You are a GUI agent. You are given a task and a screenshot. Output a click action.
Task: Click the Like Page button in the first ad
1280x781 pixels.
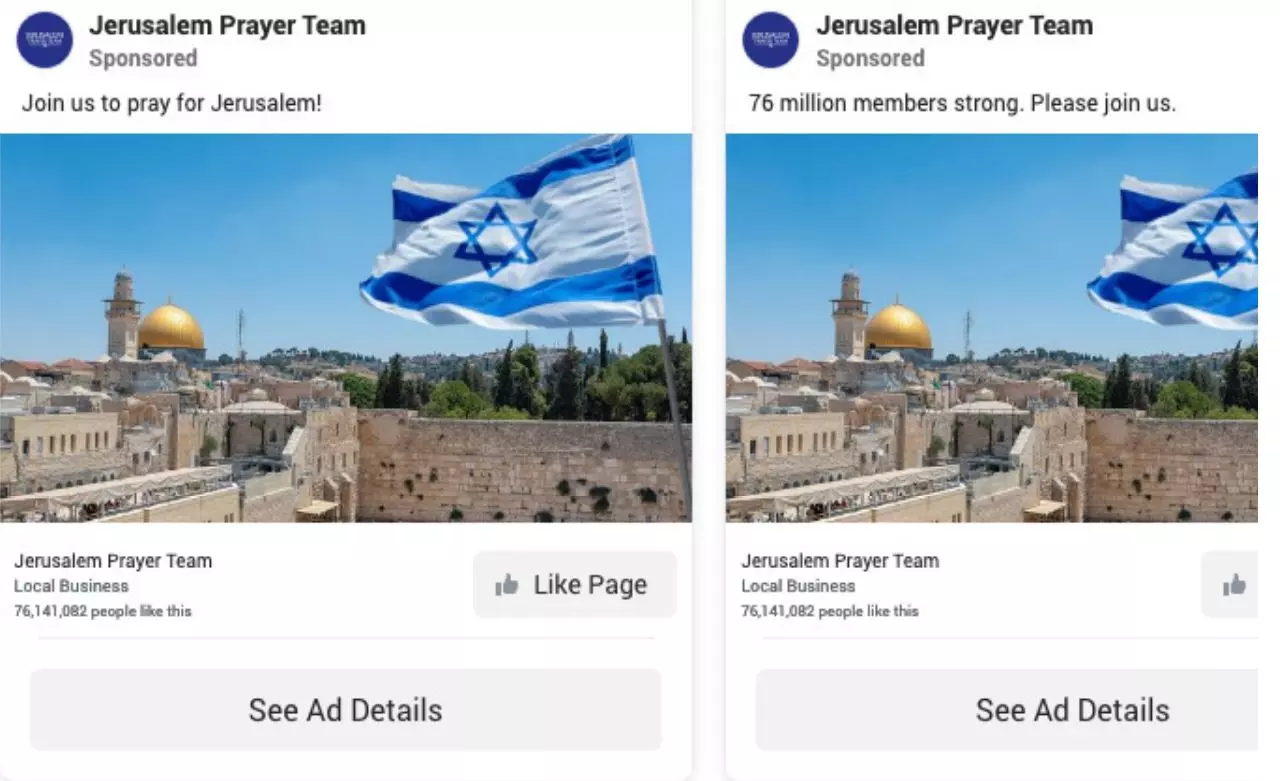[x=575, y=584]
